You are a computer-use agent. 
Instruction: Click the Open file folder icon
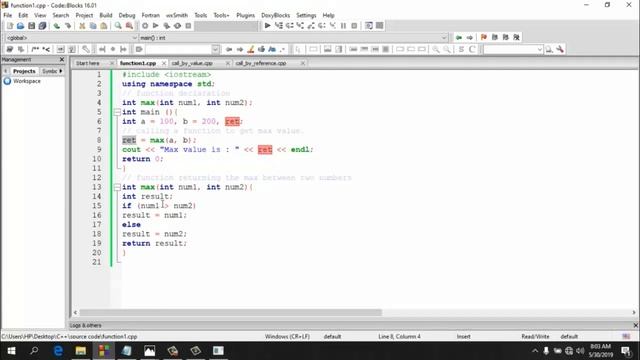coord(20,26)
